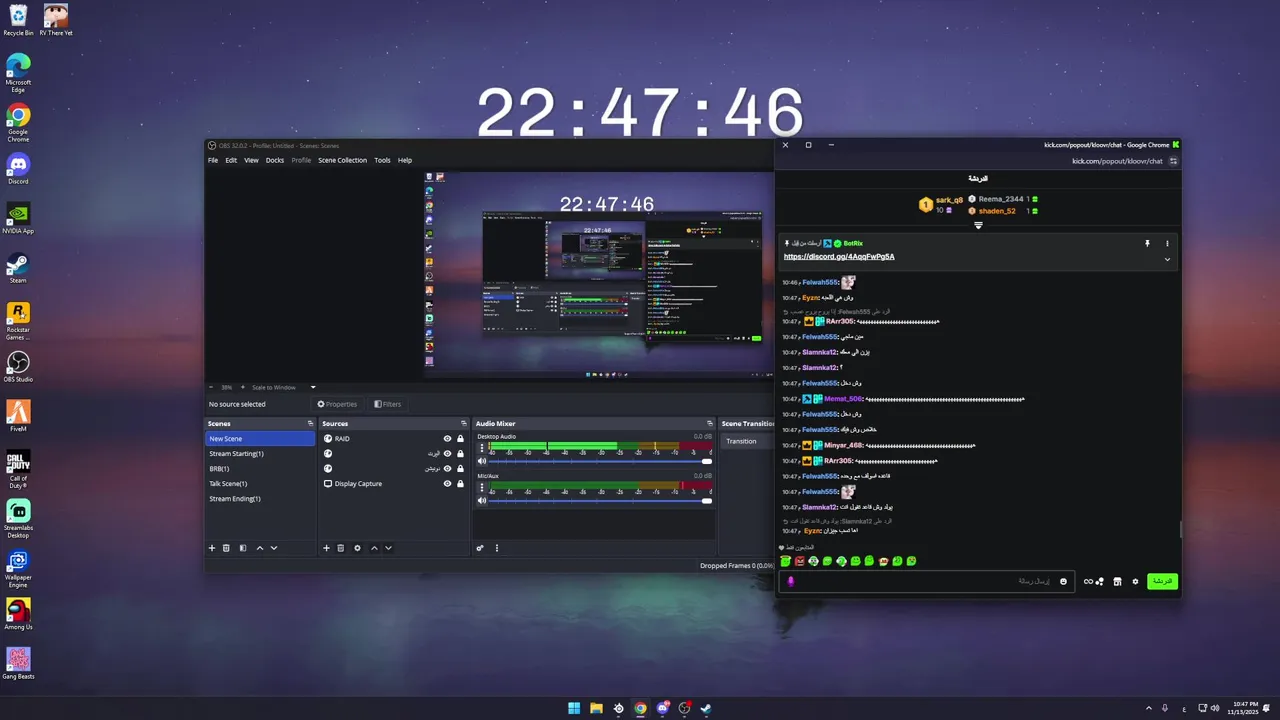This screenshot has height=720, width=1280.
Task: Toggle lock on Display Capture source
Action: (x=460, y=484)
